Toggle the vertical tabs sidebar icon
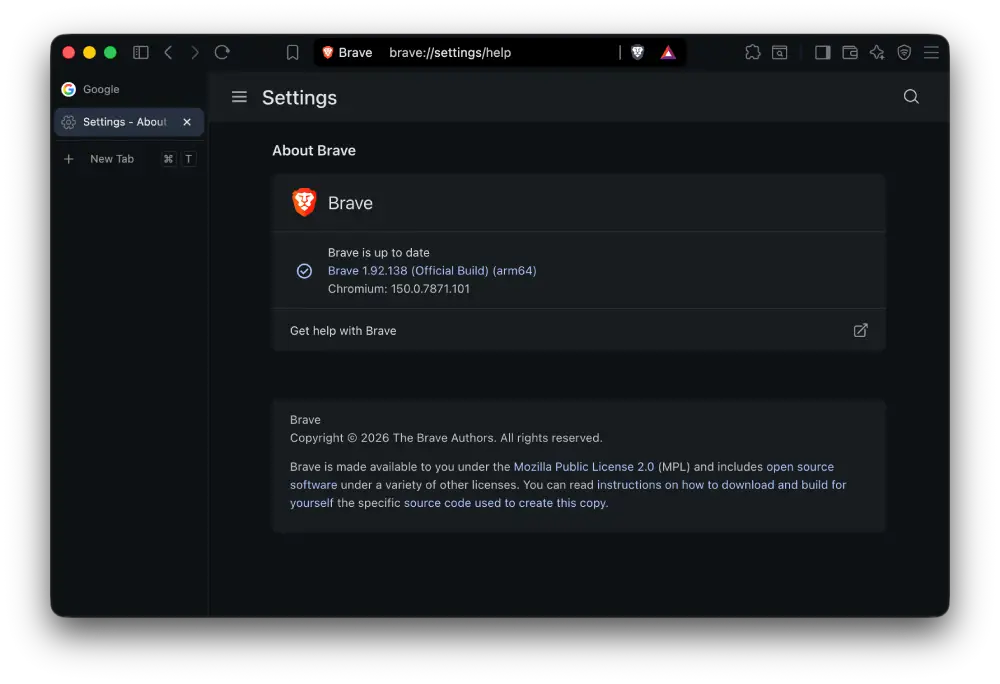This screenshot has height=684, width=1000. click(x=141, y=52)
